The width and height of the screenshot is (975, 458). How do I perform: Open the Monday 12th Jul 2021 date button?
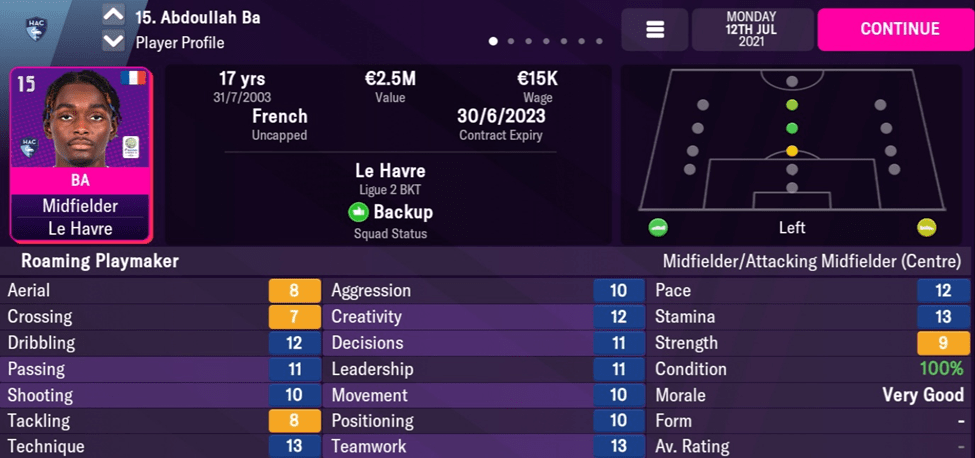(x=751, y=30)
